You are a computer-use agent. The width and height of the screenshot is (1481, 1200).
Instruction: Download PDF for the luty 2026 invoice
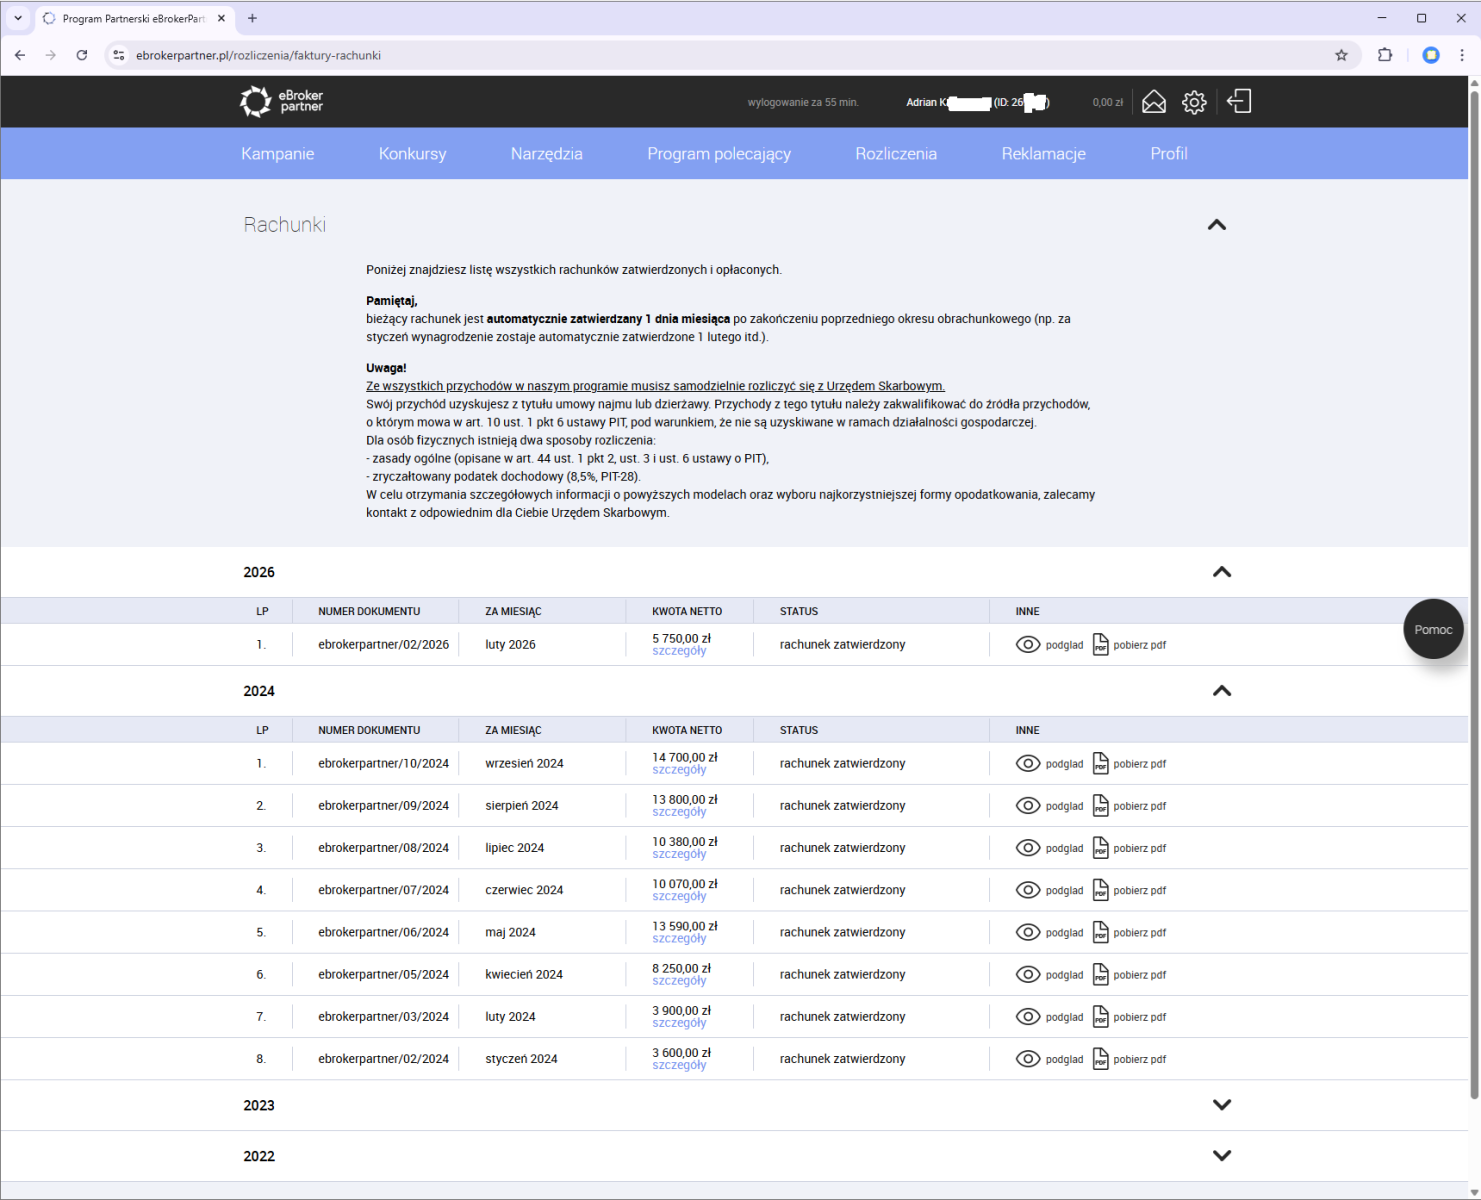point(1129,645)
